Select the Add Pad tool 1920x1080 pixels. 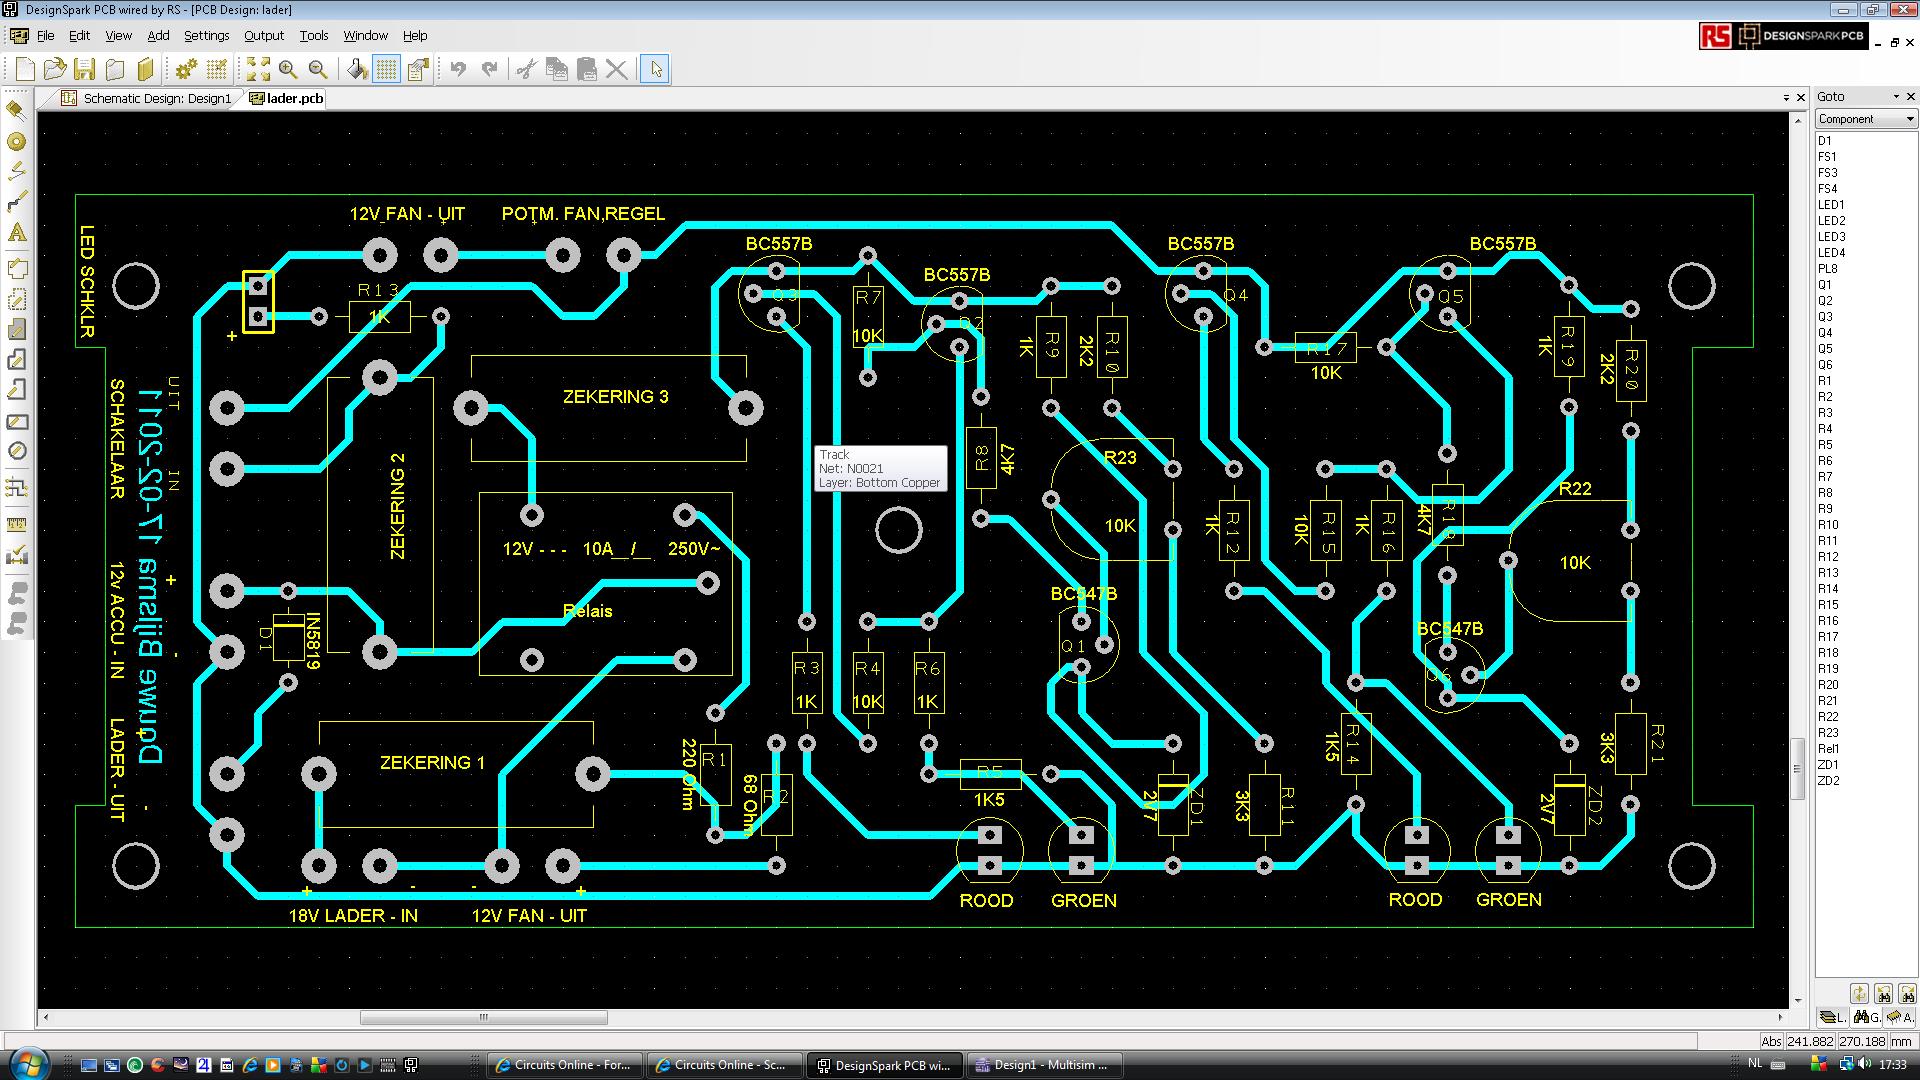point(16,142)
